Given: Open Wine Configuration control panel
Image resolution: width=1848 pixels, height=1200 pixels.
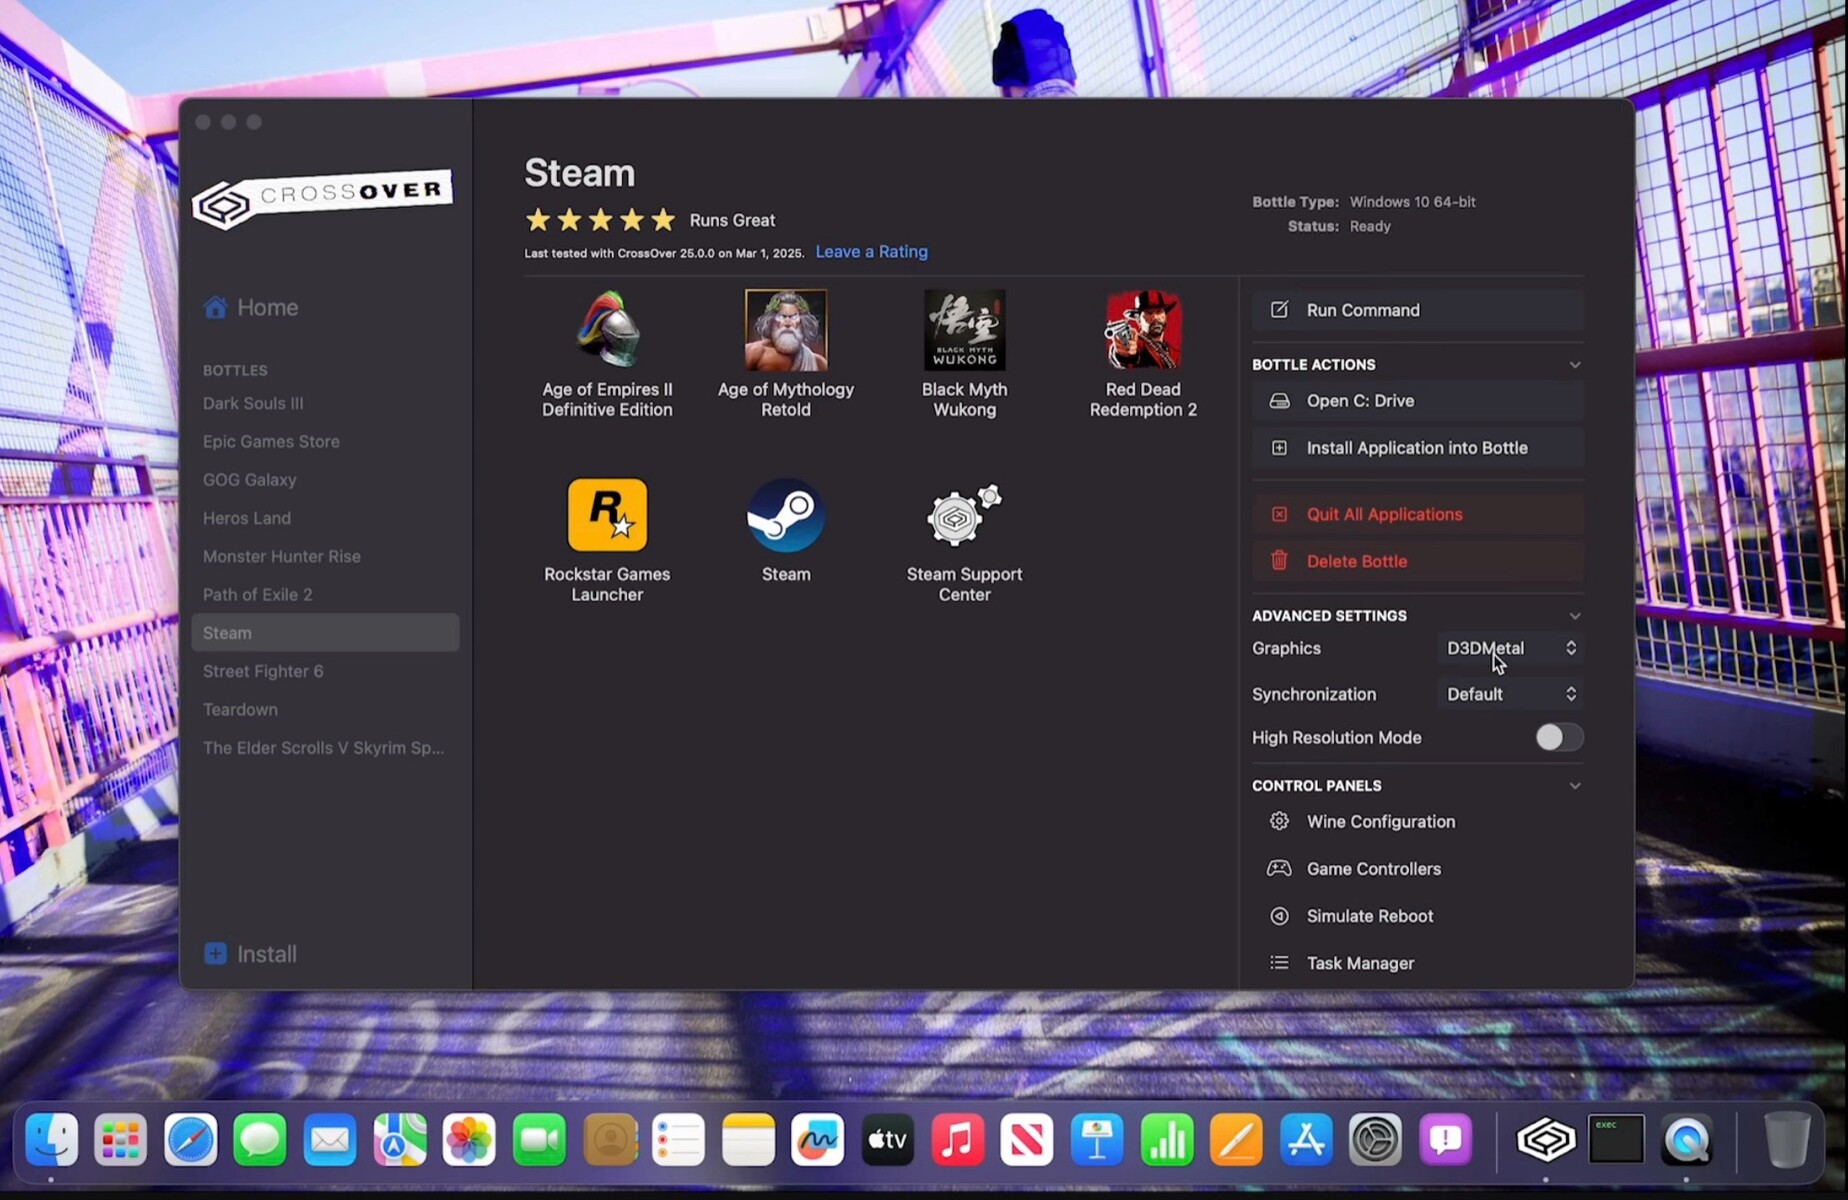Looking at the screenshot, I should (x=1417, y=821).
